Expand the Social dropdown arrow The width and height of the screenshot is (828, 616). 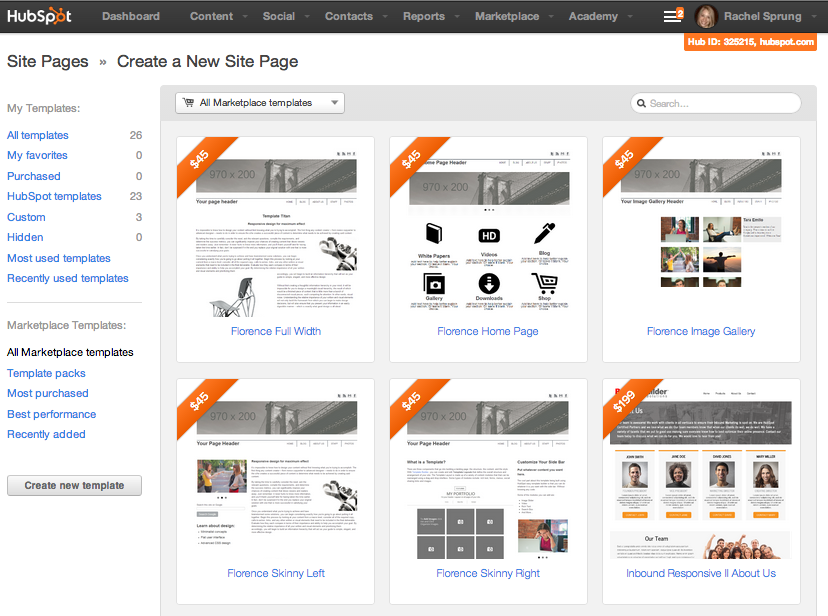(x=307, y=17)
